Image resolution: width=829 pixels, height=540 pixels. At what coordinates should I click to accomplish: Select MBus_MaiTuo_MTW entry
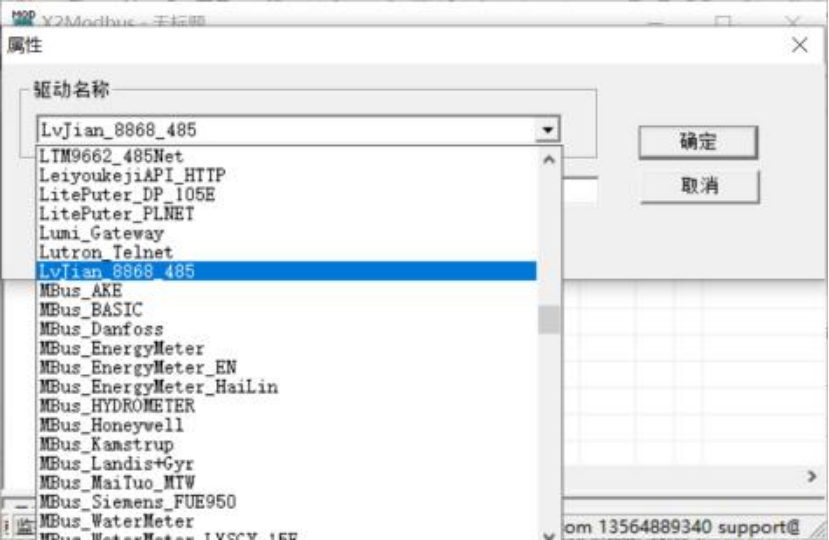(x=287, y=482)
